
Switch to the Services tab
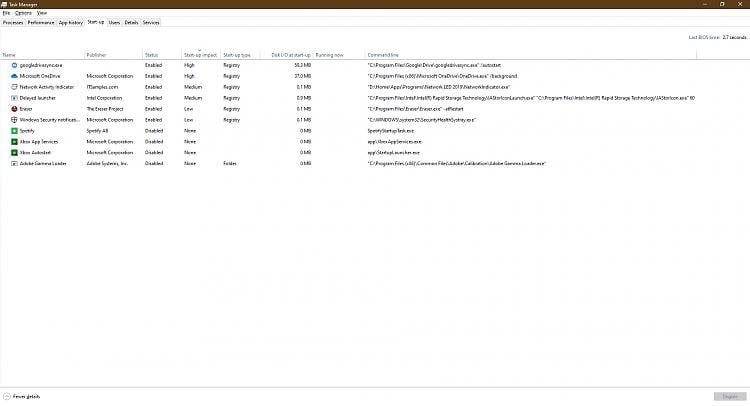coord(151,22)
